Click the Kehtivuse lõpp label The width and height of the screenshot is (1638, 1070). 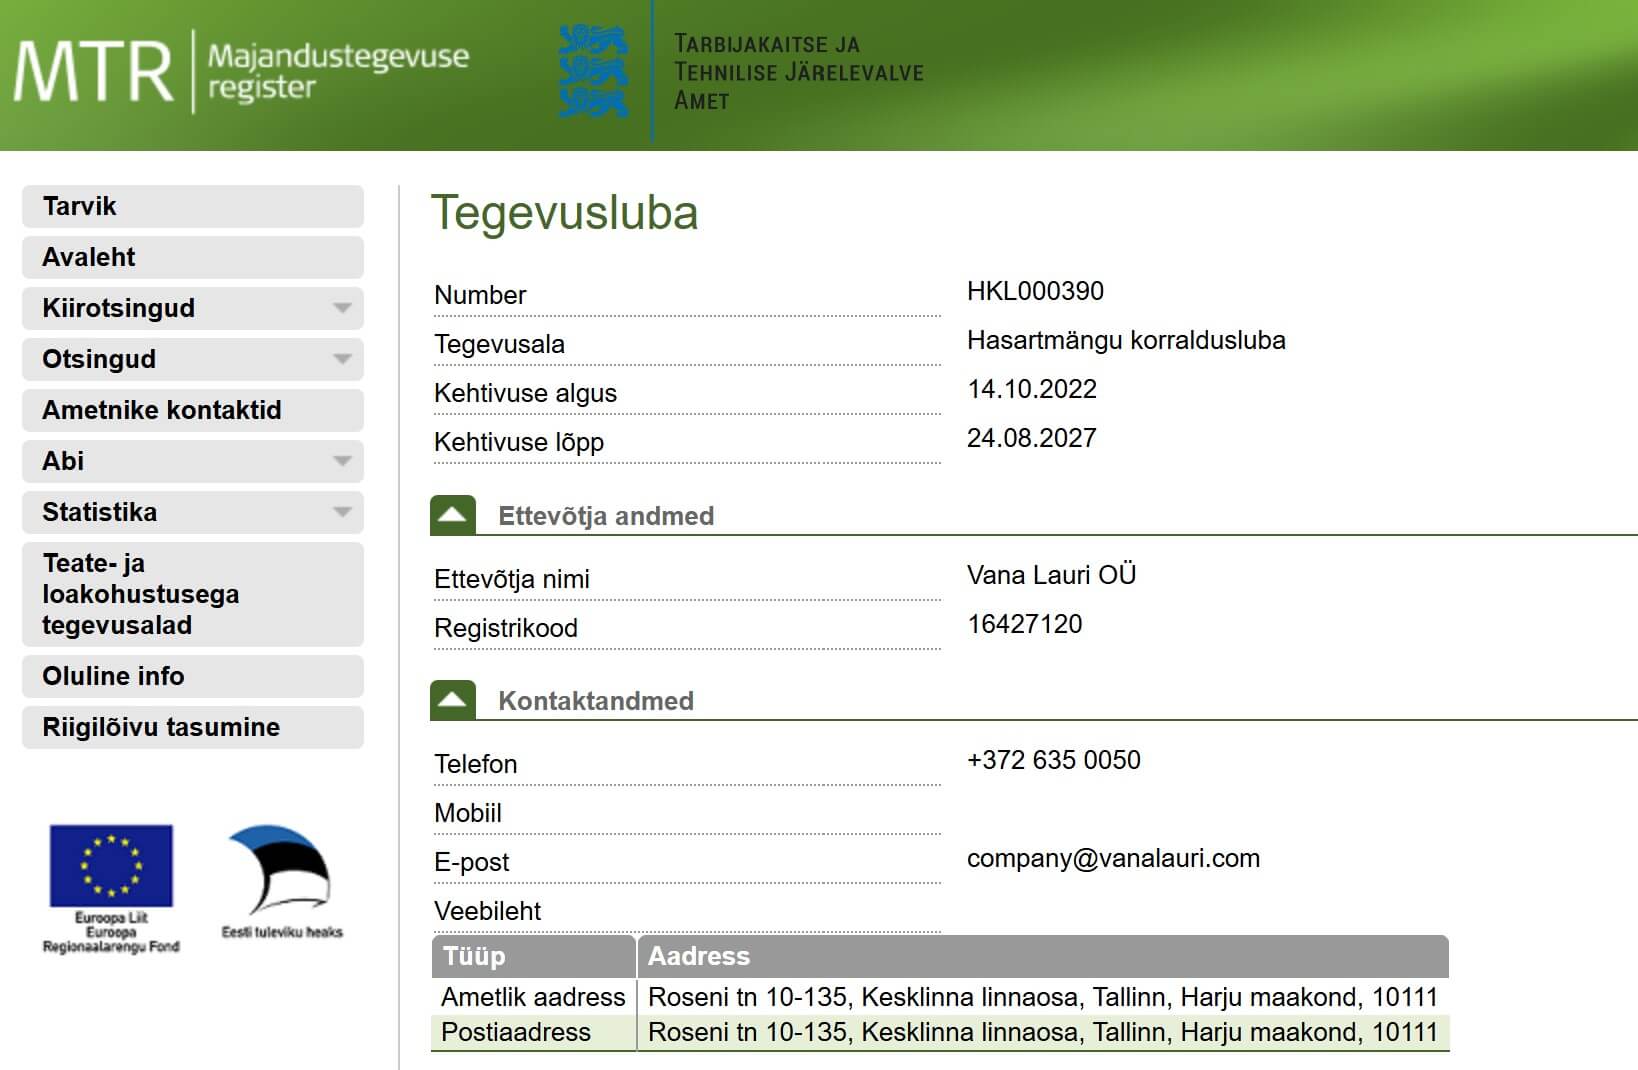pyautogui.click(x=519, y=442)
